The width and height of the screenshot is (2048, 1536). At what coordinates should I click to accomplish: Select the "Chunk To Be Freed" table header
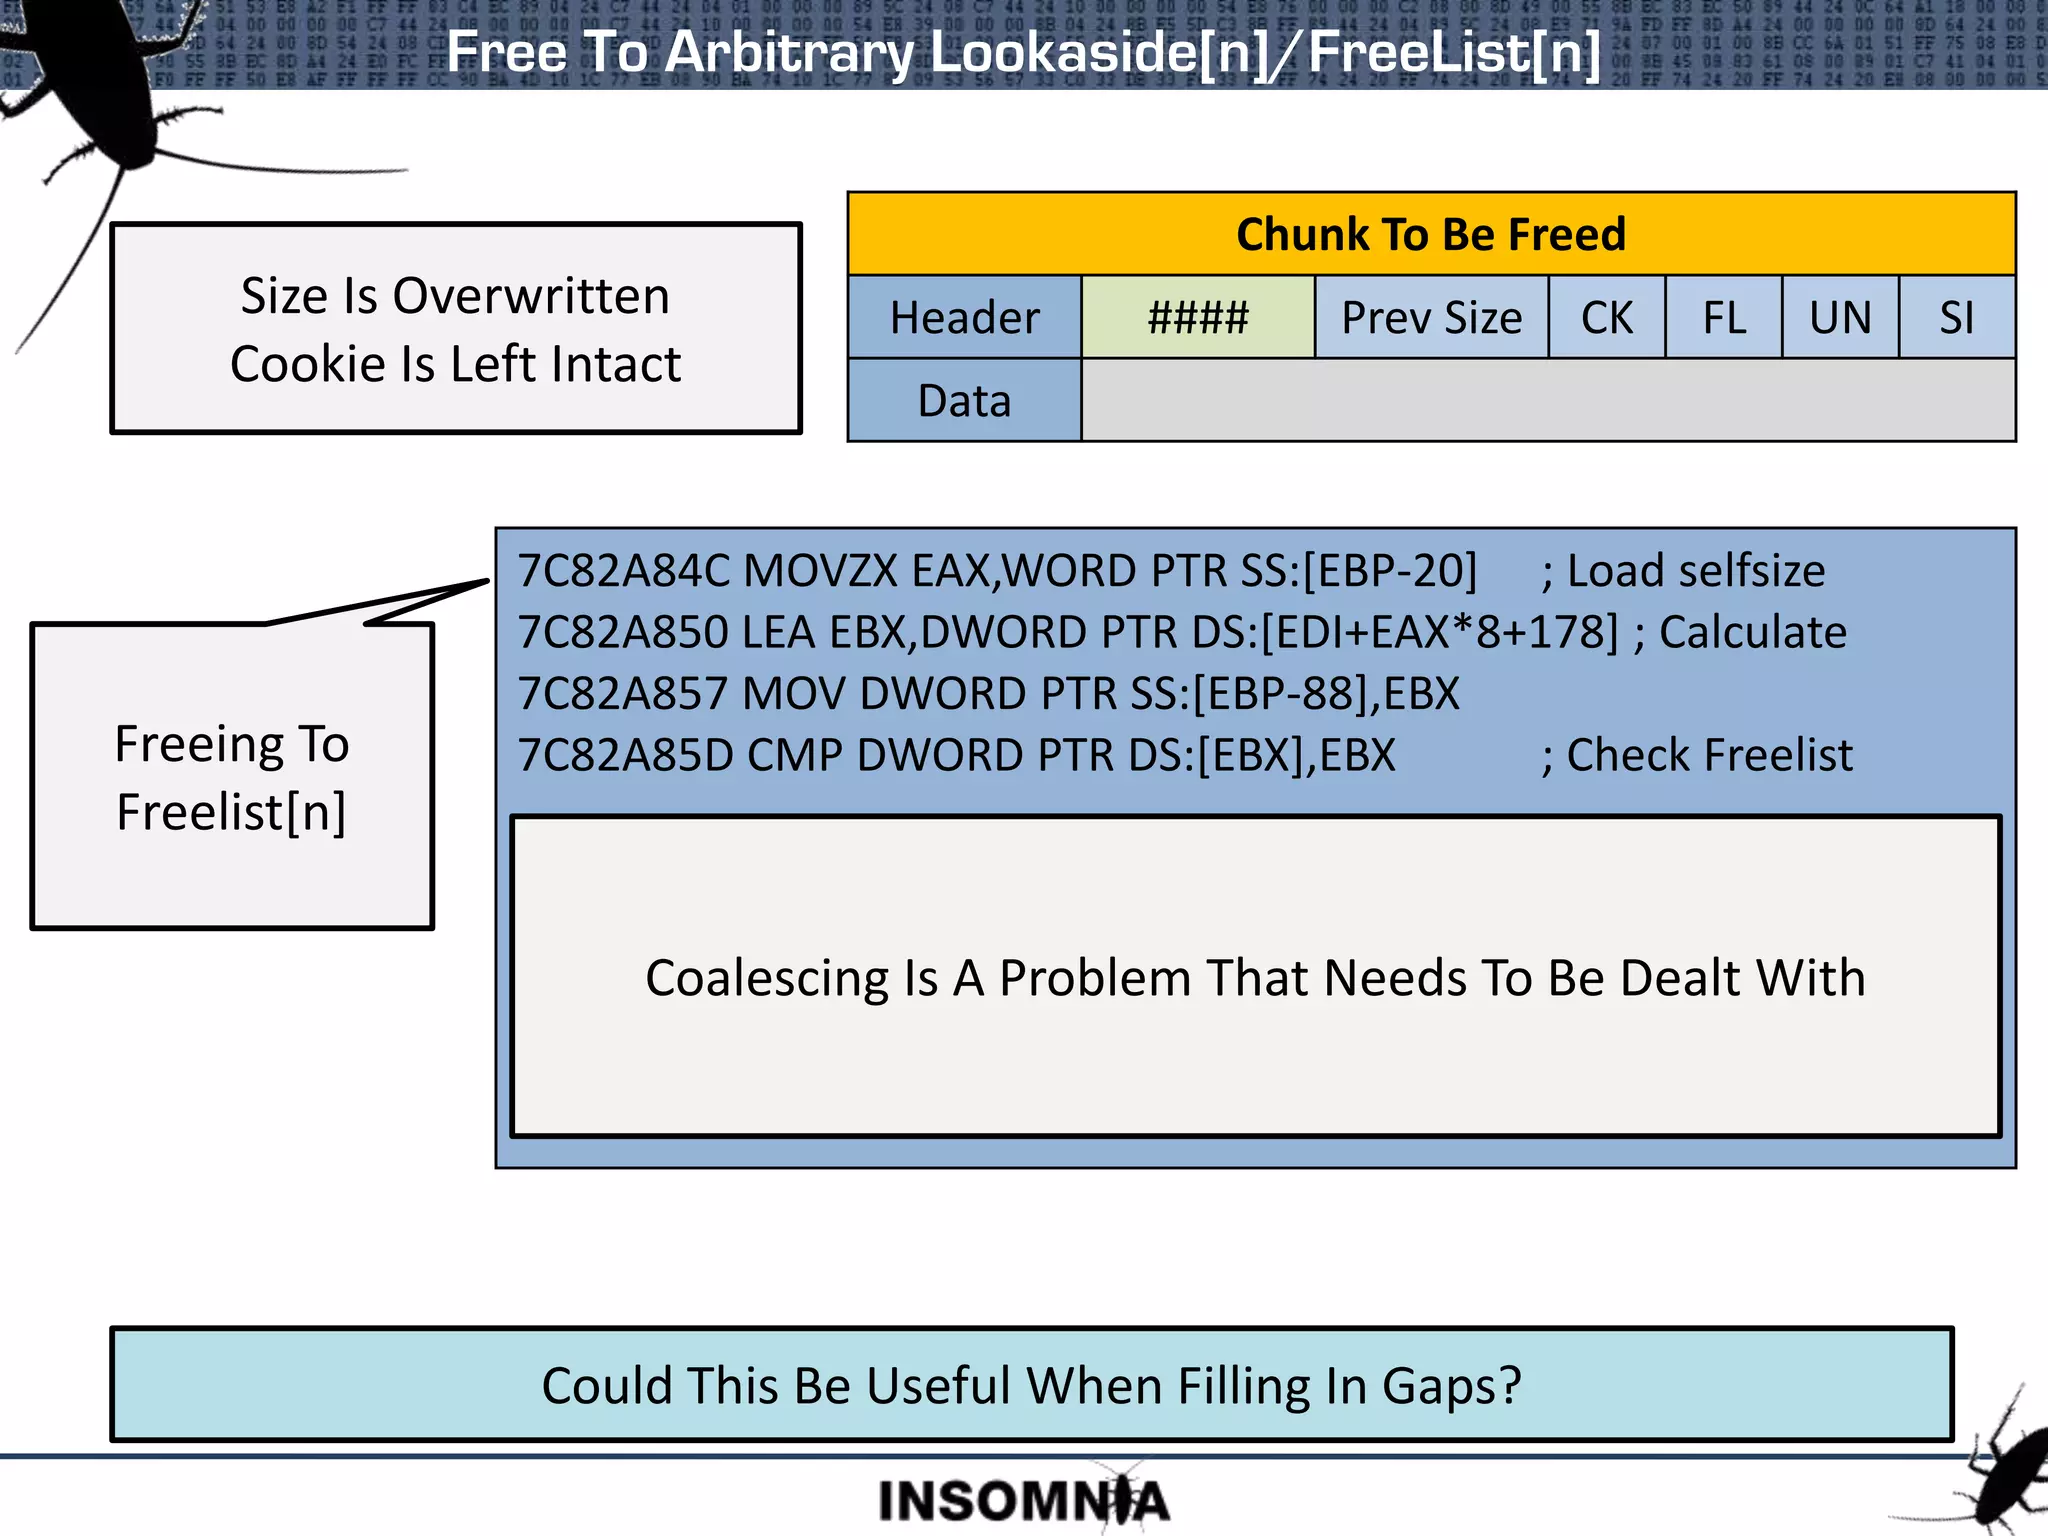click(1431, 234)
